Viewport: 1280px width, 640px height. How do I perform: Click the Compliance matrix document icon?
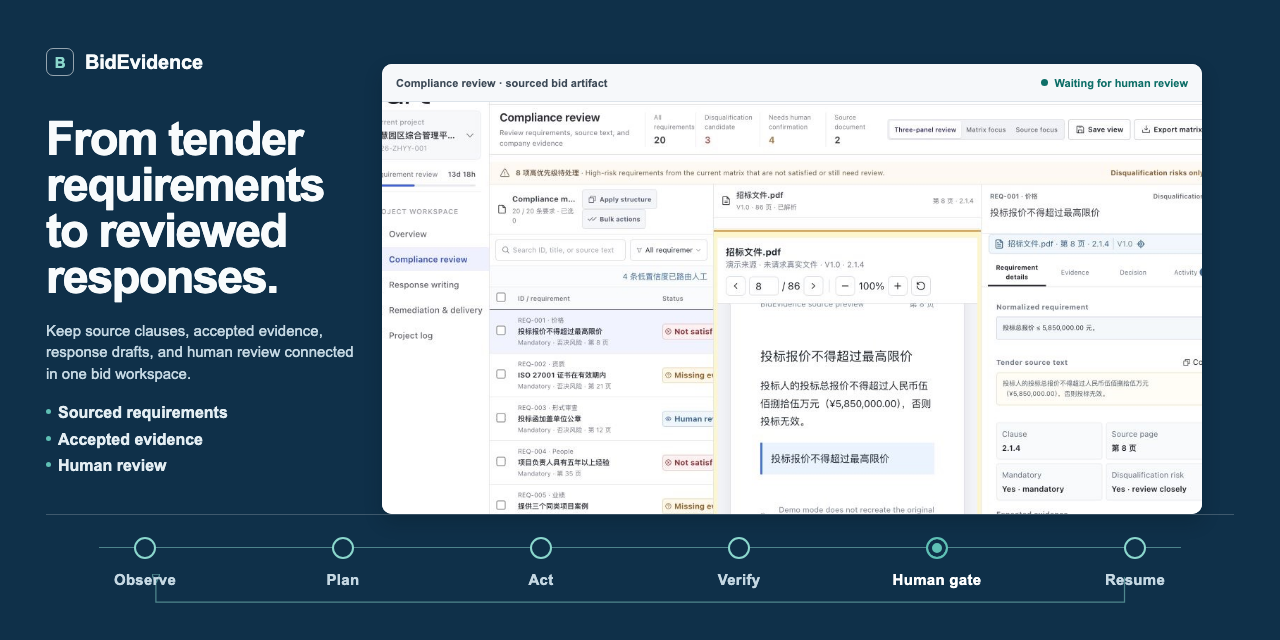click(x=503, y=209)
